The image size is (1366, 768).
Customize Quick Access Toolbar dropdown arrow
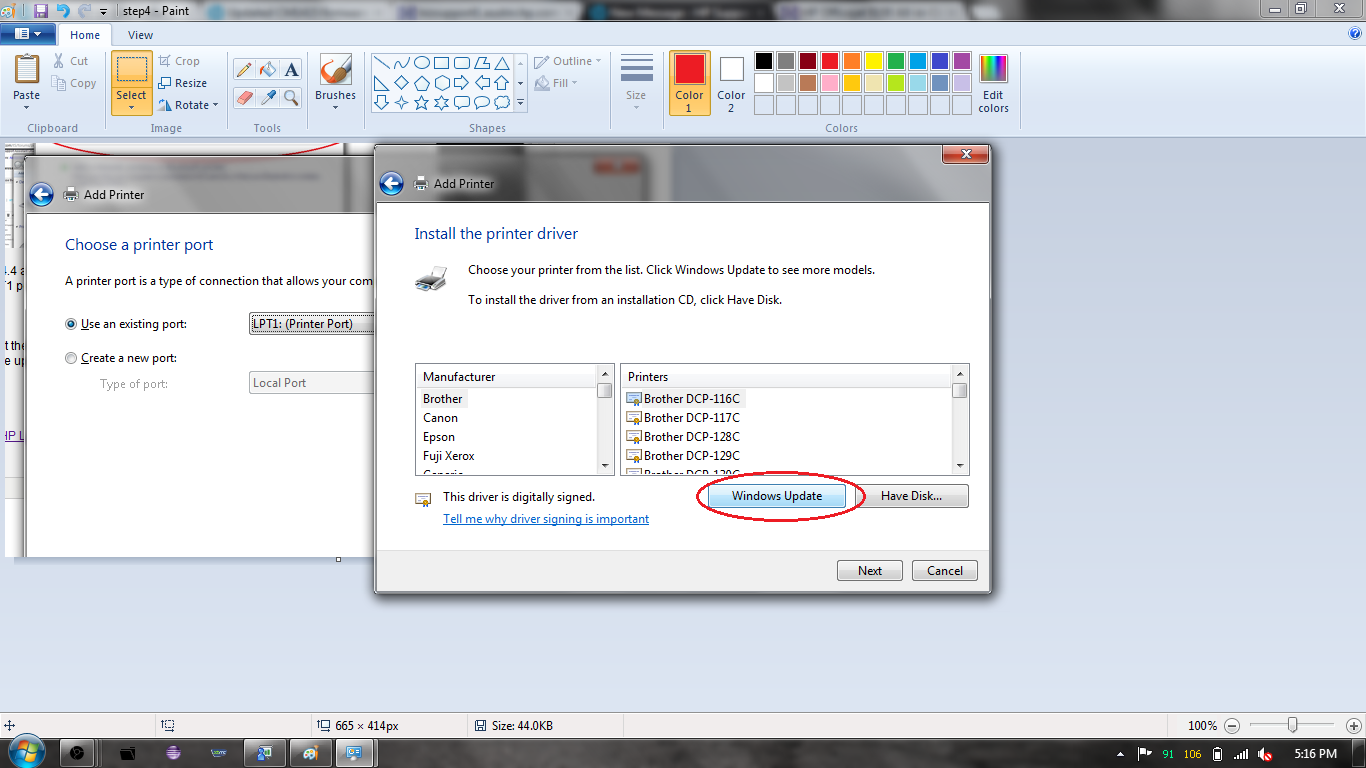tap(103, 12)
